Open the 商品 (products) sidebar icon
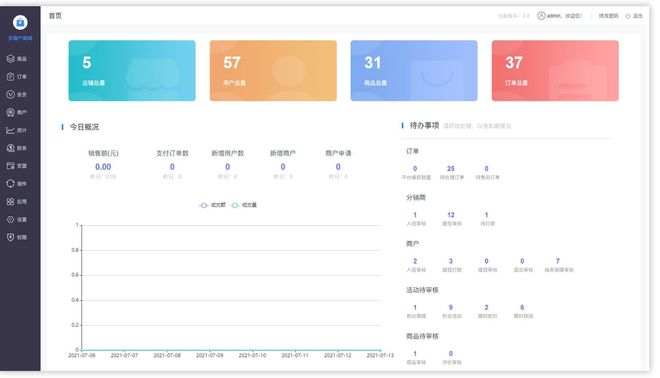Screen dimensions: 660x378 point(11,59)
